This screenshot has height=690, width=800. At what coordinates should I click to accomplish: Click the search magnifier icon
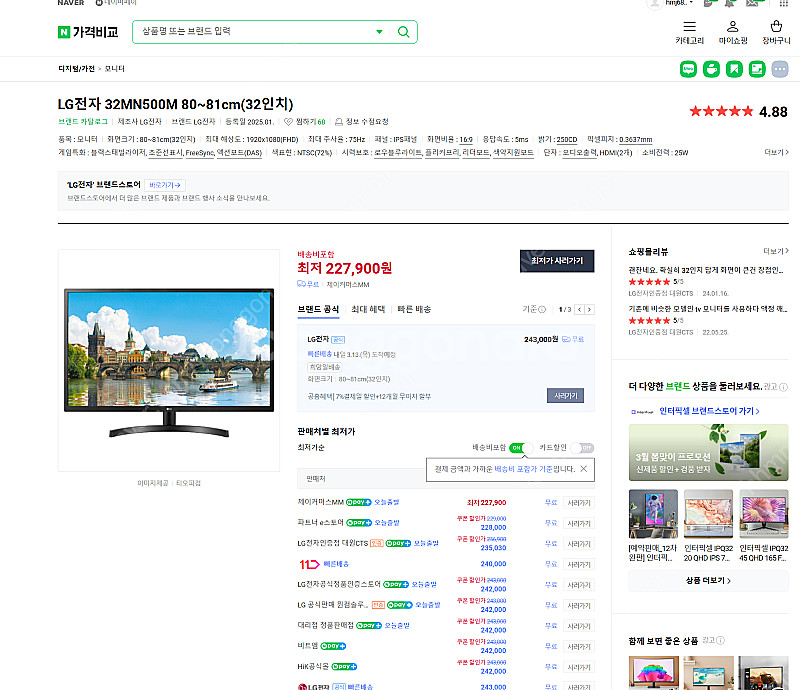coord(403,32)
